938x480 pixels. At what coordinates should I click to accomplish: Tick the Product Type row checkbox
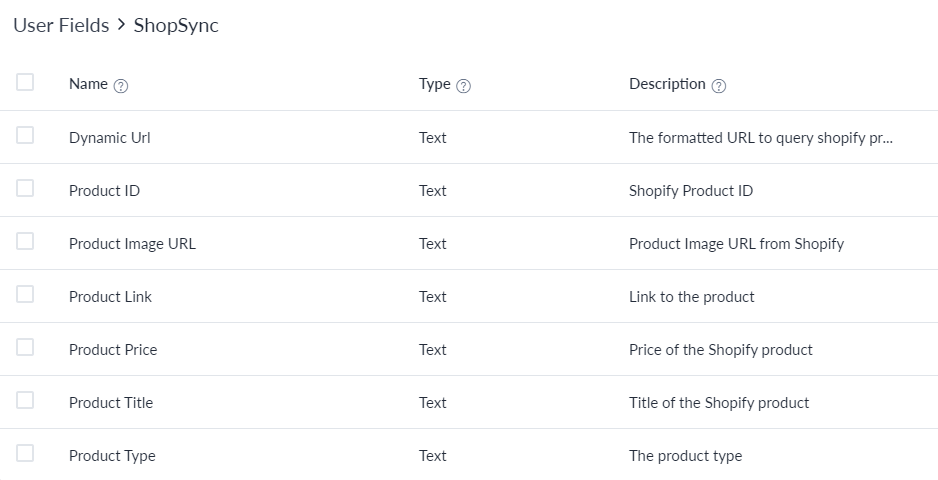coord(25,453)
